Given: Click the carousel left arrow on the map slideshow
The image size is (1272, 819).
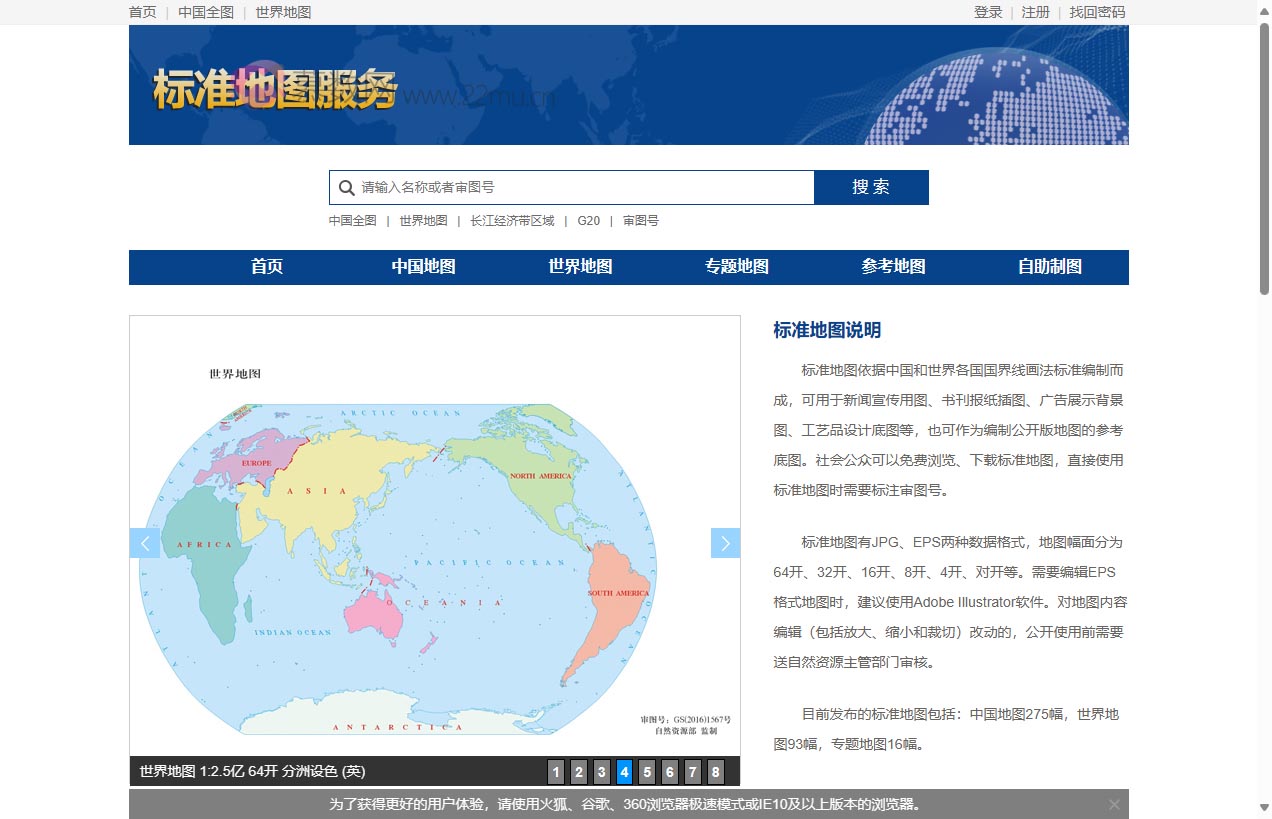Looking at the screenshot, I should pyautogui.click(x=146, y=543).
